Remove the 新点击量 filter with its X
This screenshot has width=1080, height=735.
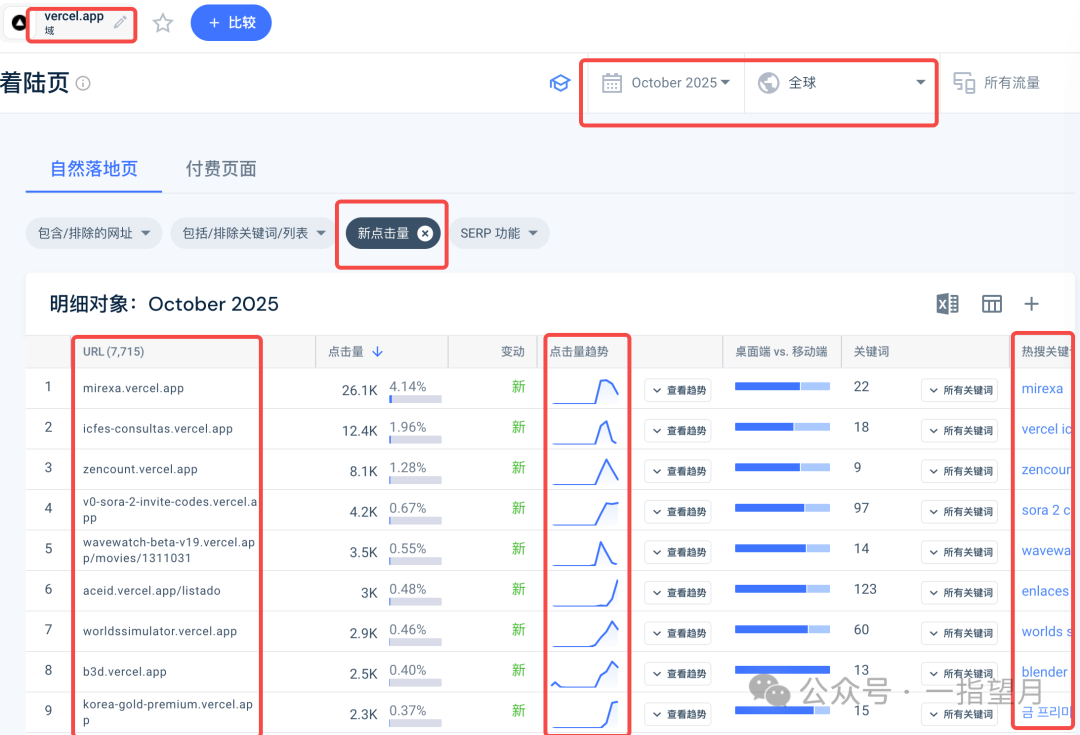[425, 234]
